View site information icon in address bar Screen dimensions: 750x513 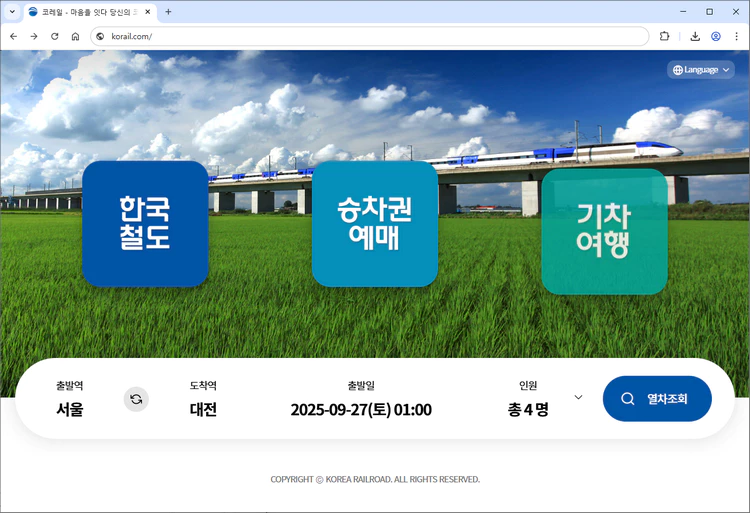coord(100,36)
